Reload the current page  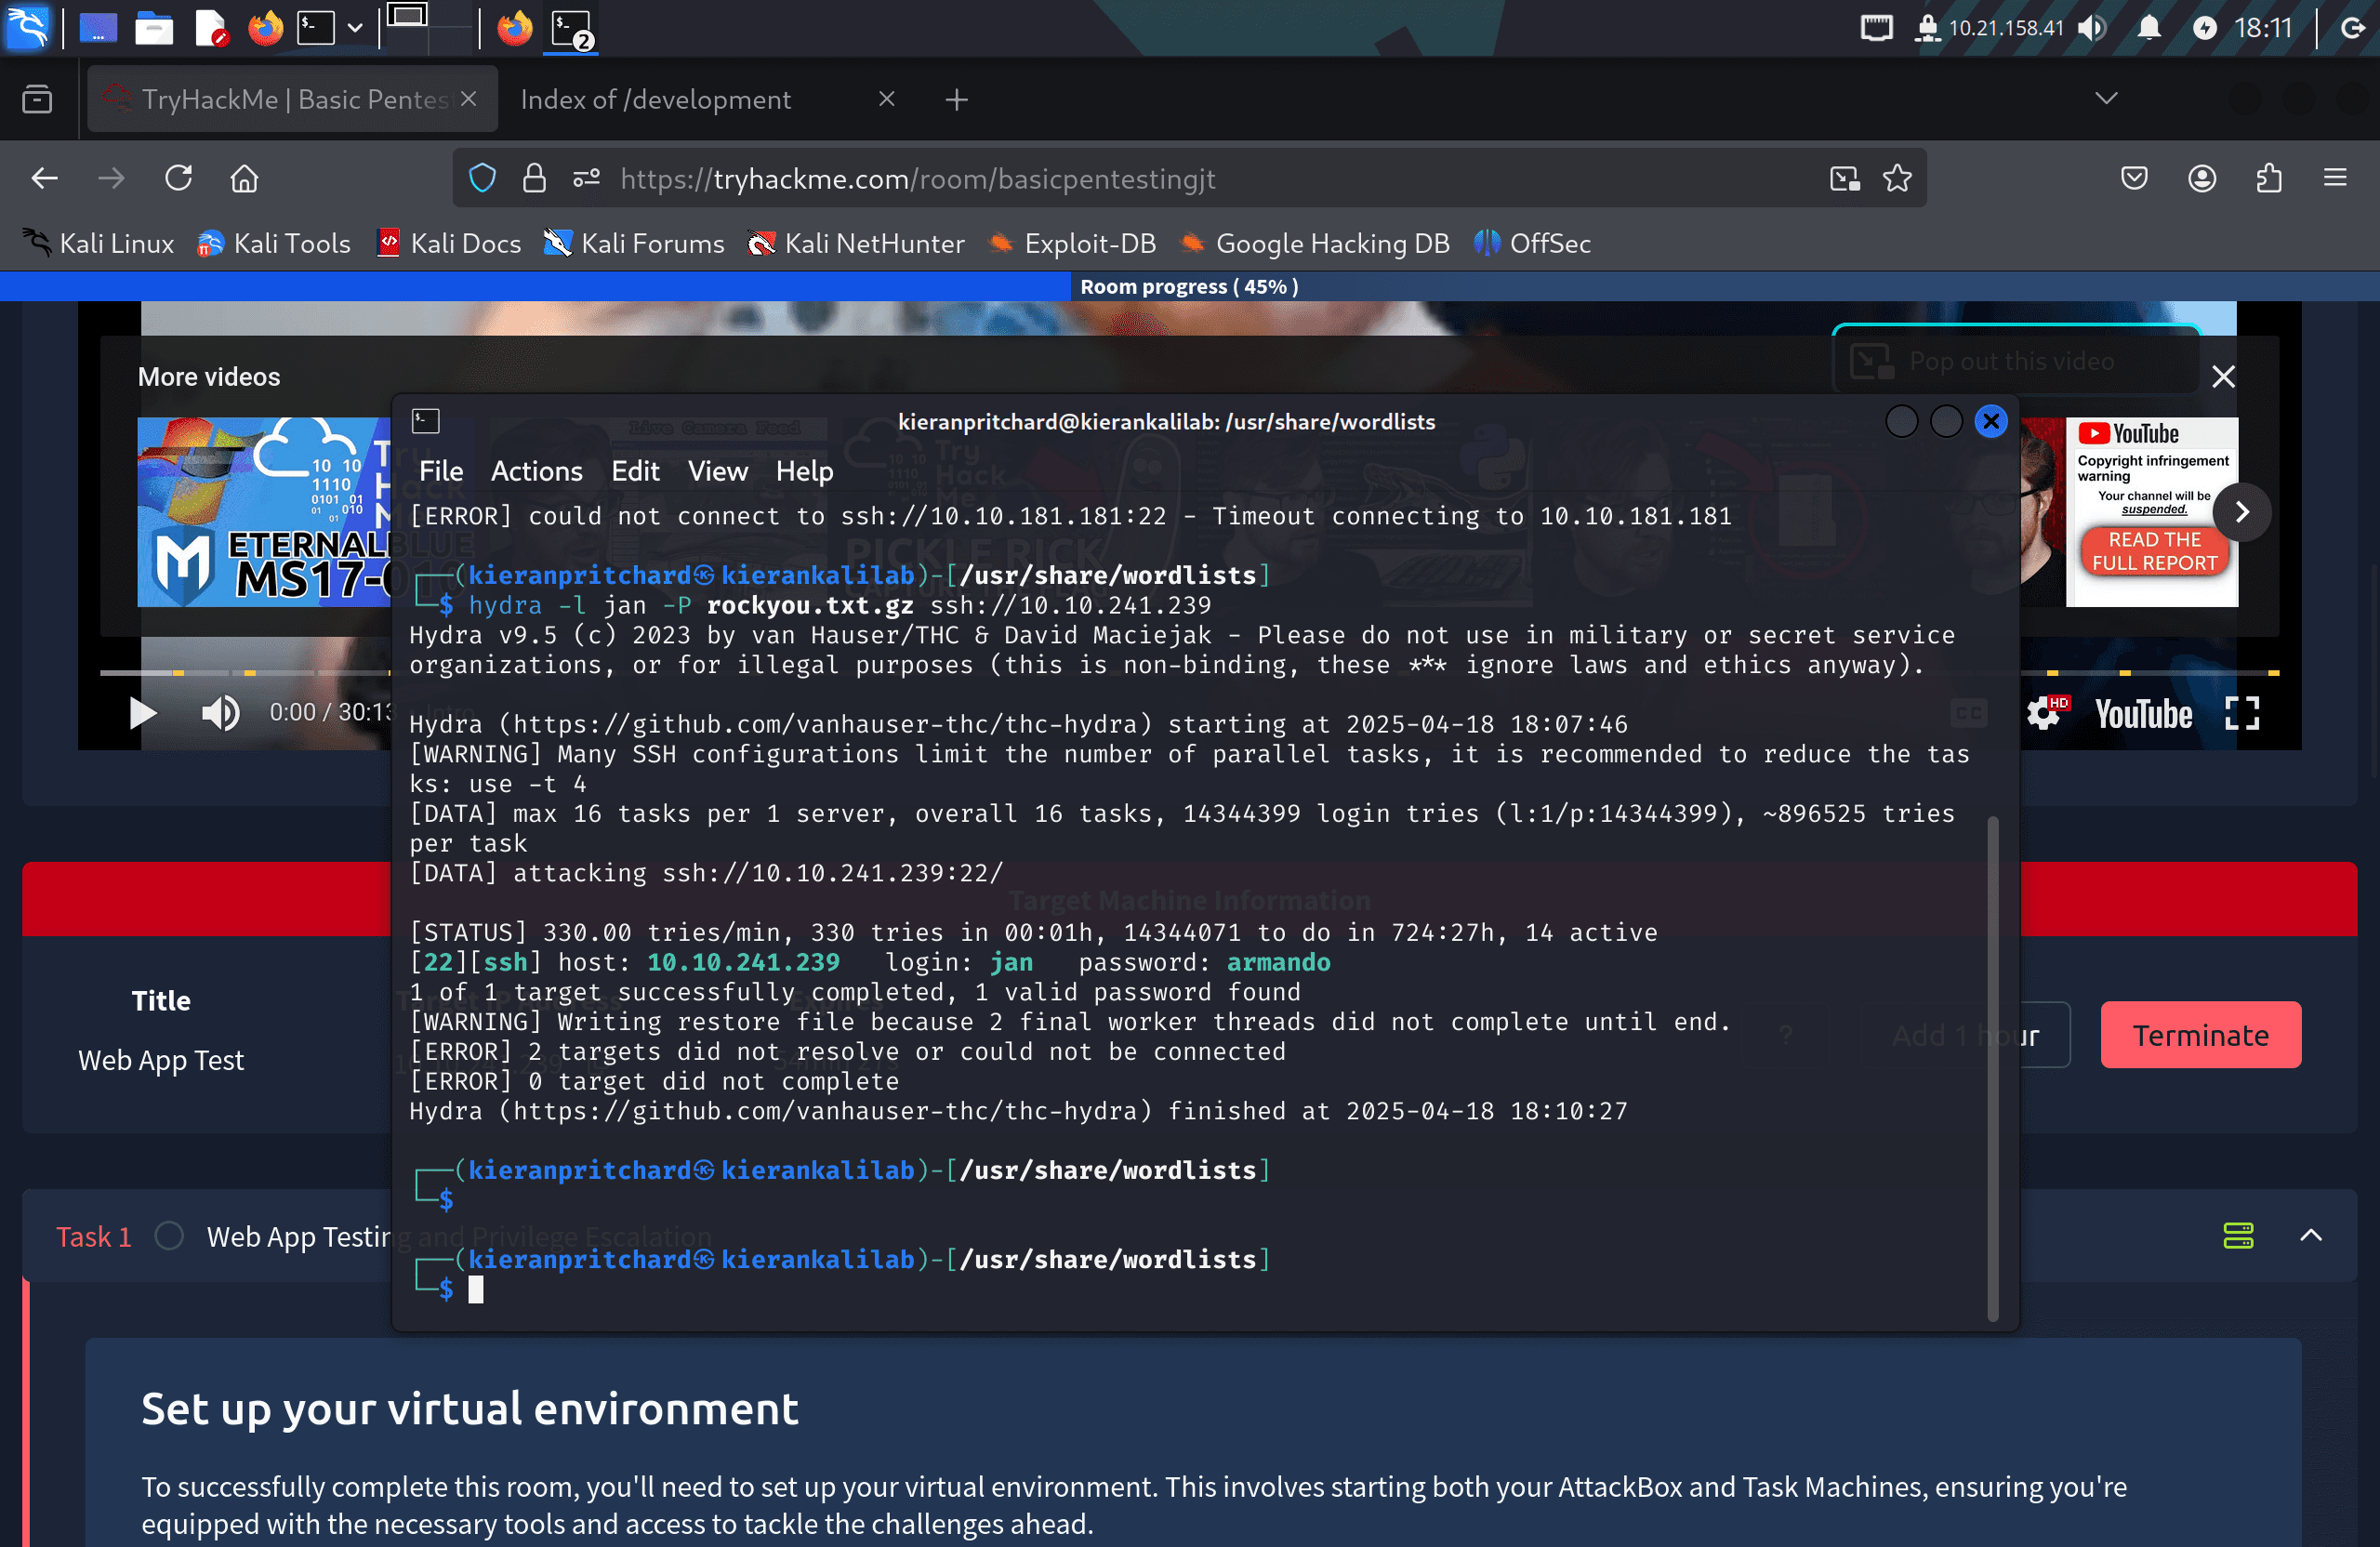point(178,179)
